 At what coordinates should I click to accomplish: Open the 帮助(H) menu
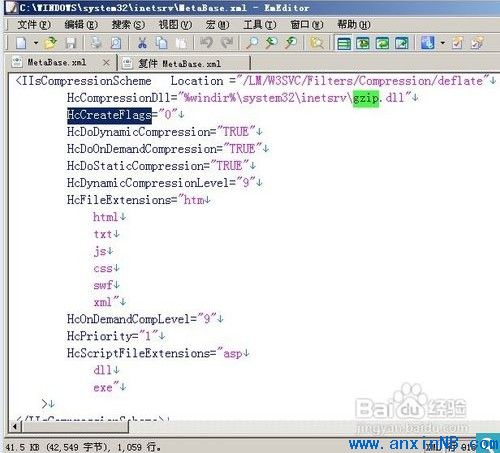pos(354,25)
